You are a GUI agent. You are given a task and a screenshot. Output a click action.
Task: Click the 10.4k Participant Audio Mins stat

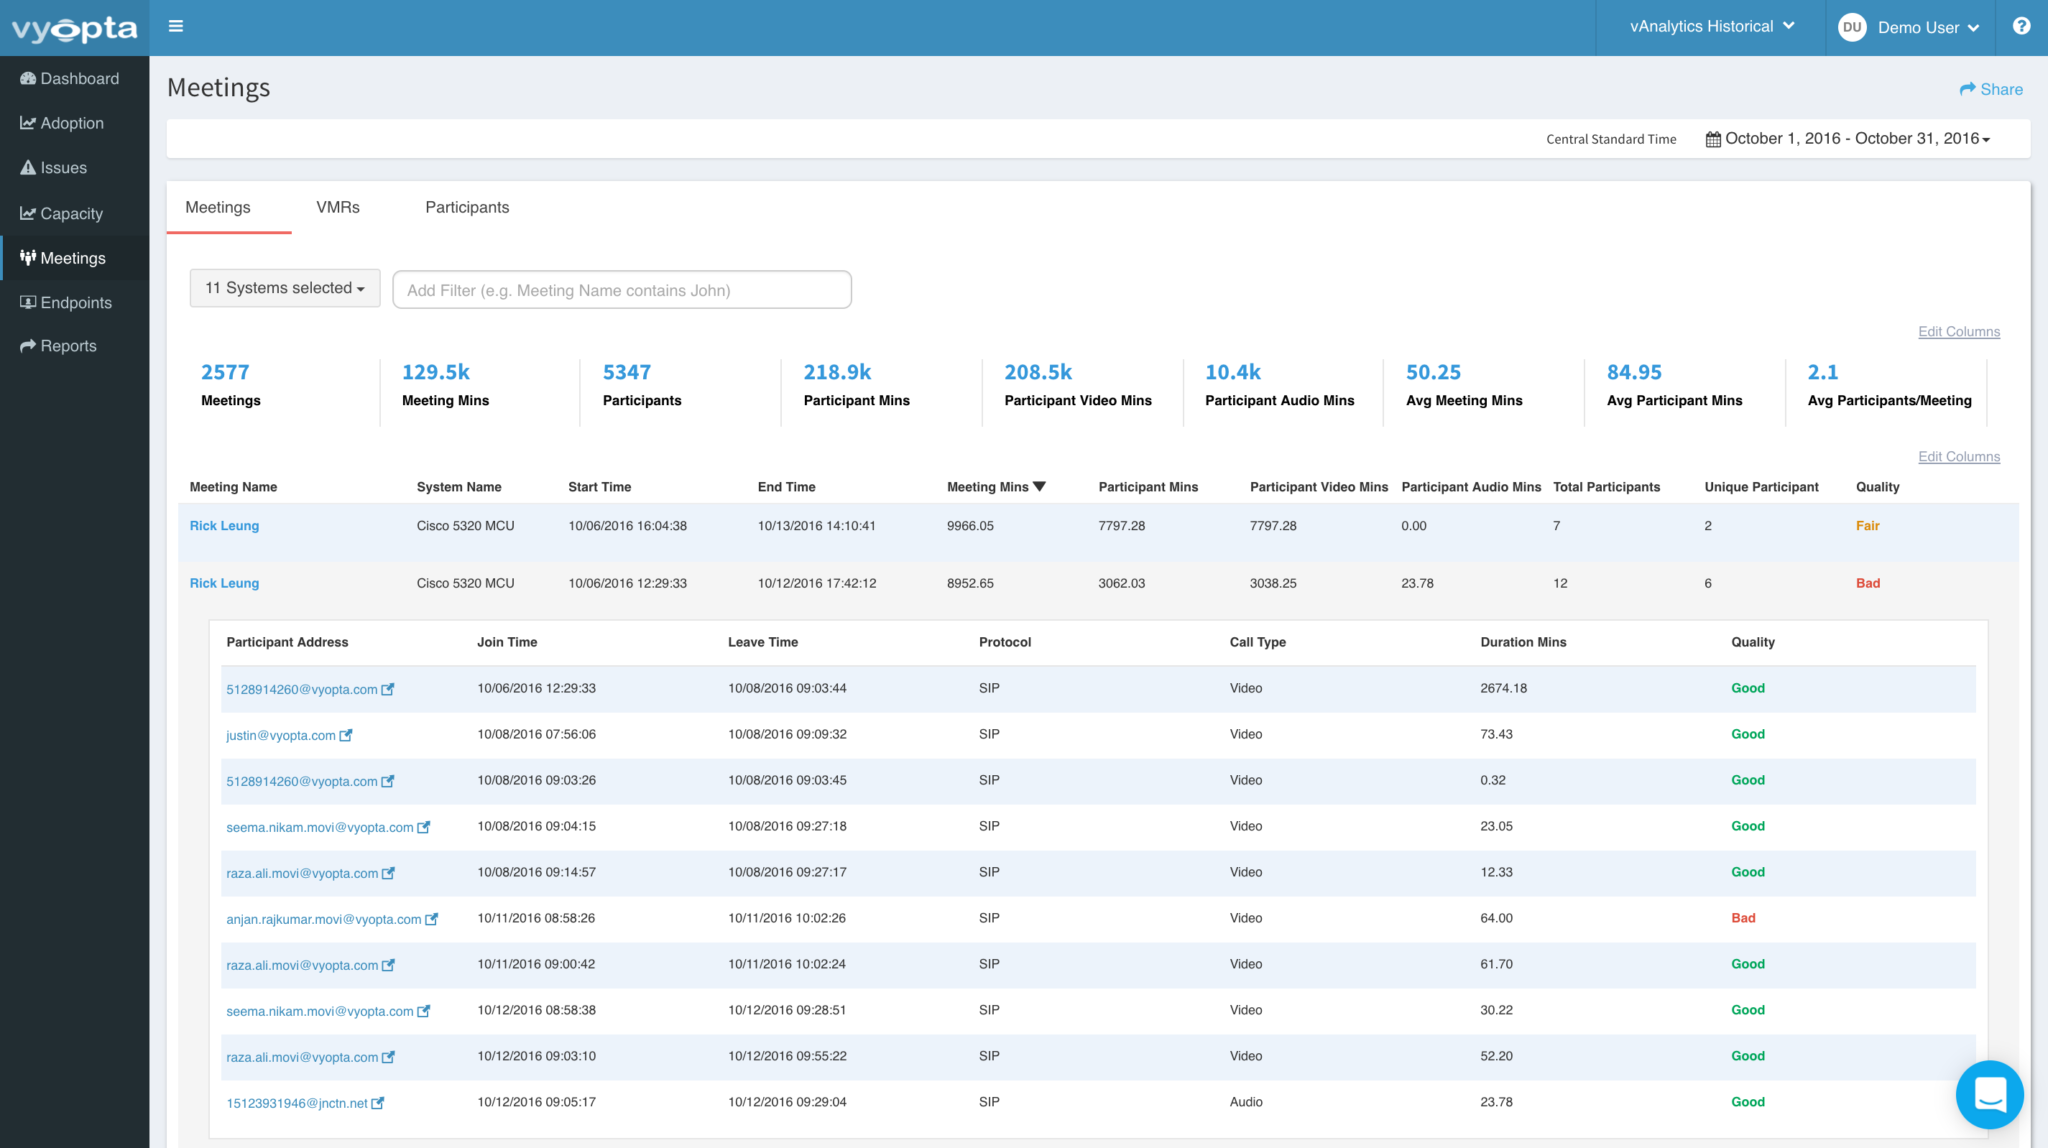tap(1279, 385)
